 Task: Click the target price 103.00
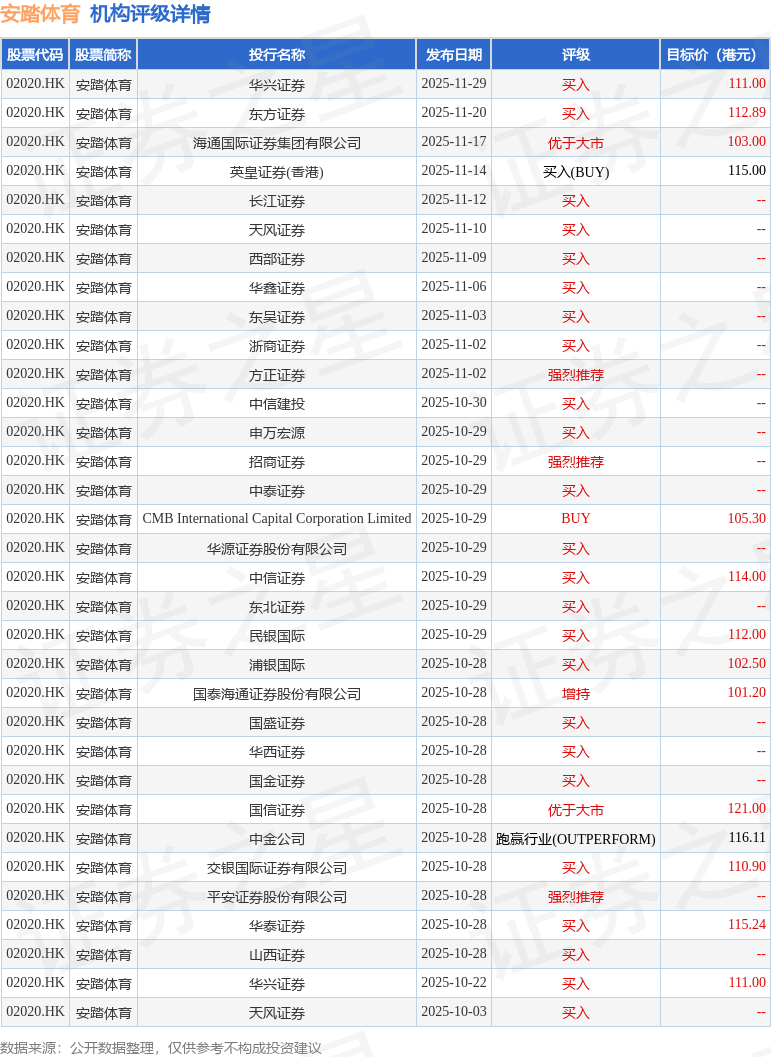point(747,142)
